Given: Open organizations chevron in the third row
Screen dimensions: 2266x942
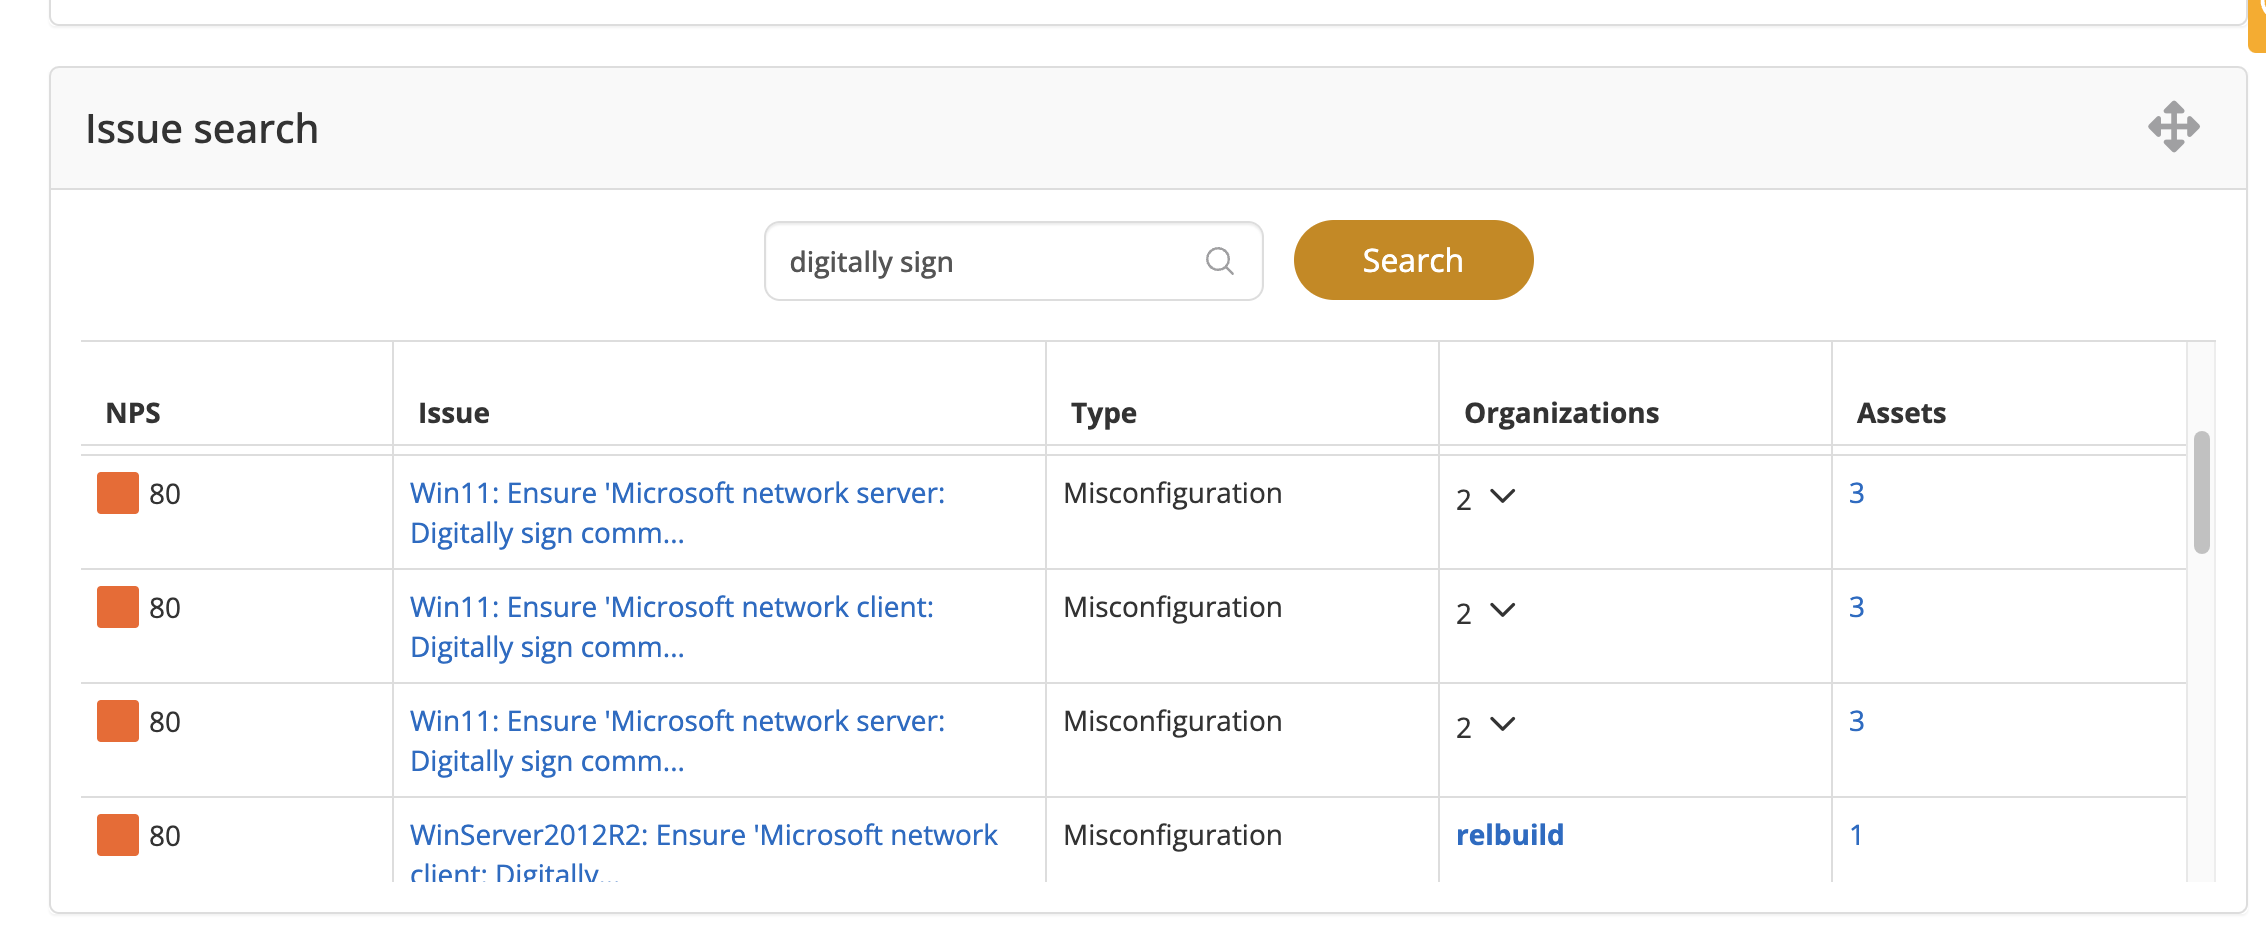Looking at the screenshot, I should (1502, 724).
